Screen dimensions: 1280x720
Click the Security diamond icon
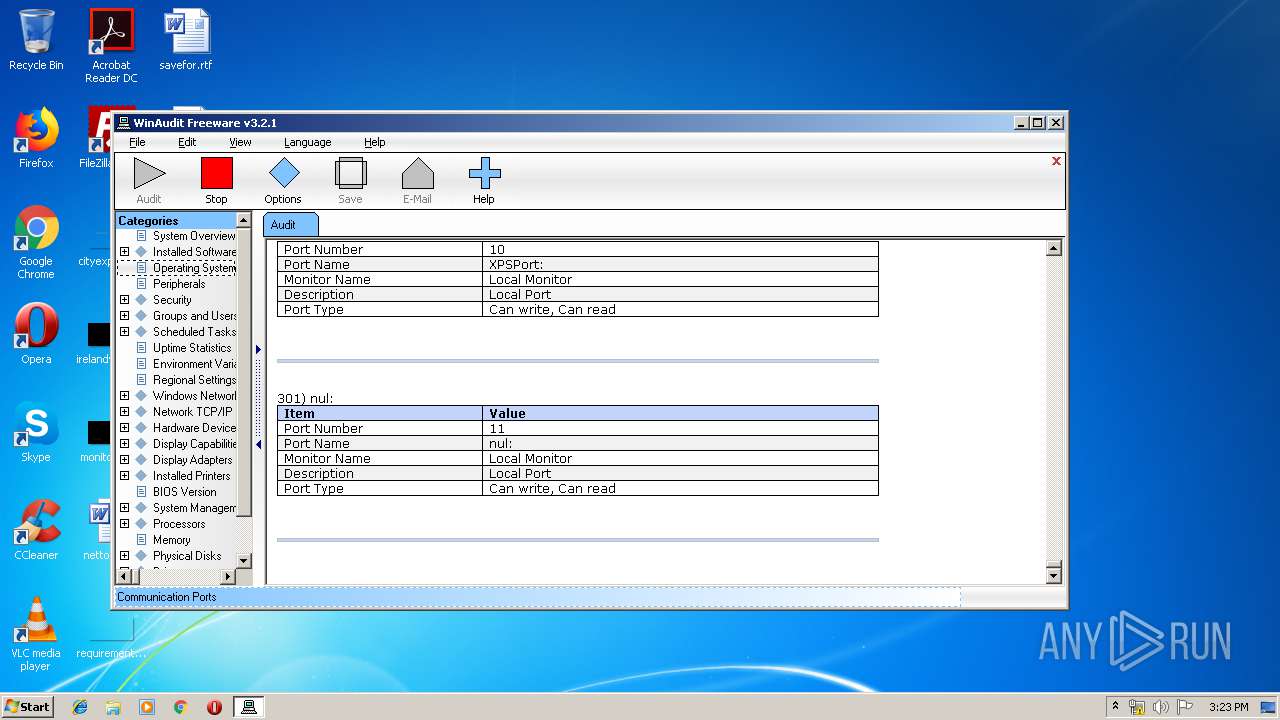pos(141,300)
